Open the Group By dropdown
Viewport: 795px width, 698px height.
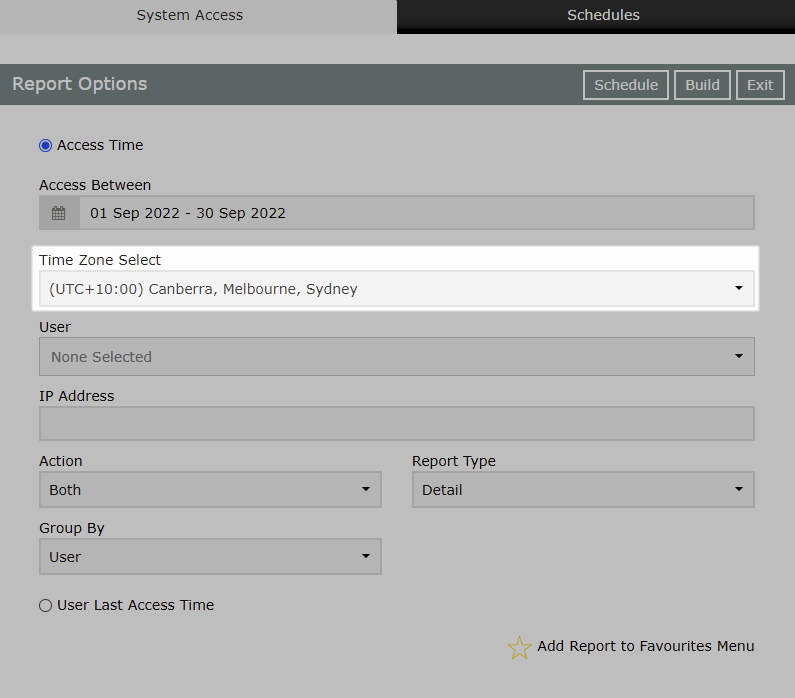click(210, 557)
